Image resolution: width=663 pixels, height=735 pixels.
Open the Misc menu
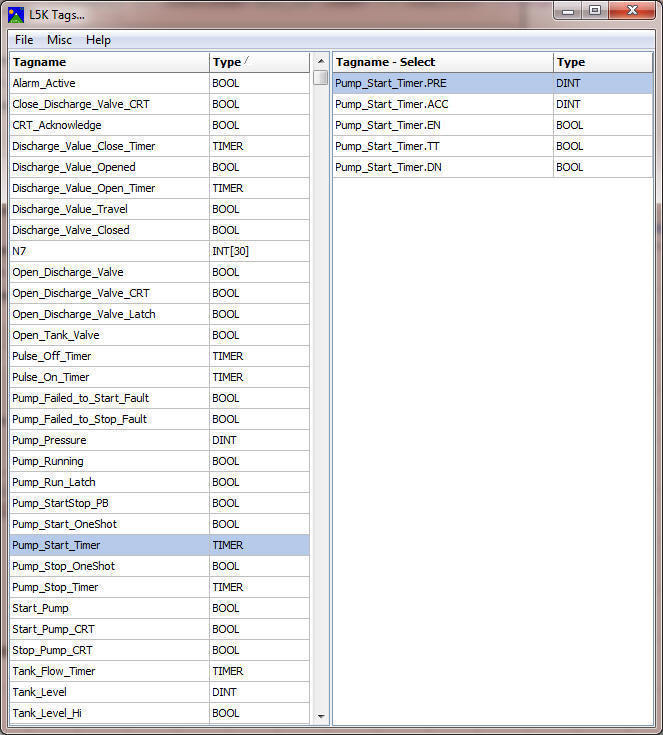tap(59, 40)
